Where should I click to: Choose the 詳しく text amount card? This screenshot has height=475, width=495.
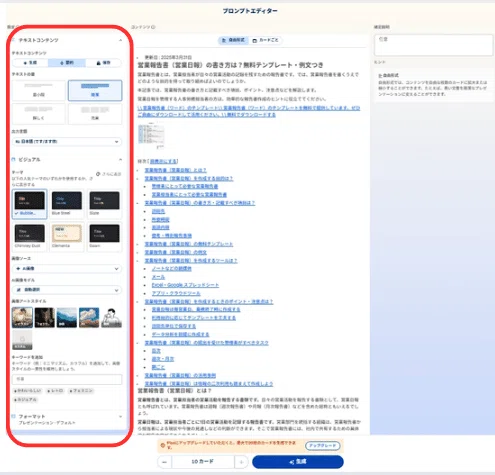38,113
